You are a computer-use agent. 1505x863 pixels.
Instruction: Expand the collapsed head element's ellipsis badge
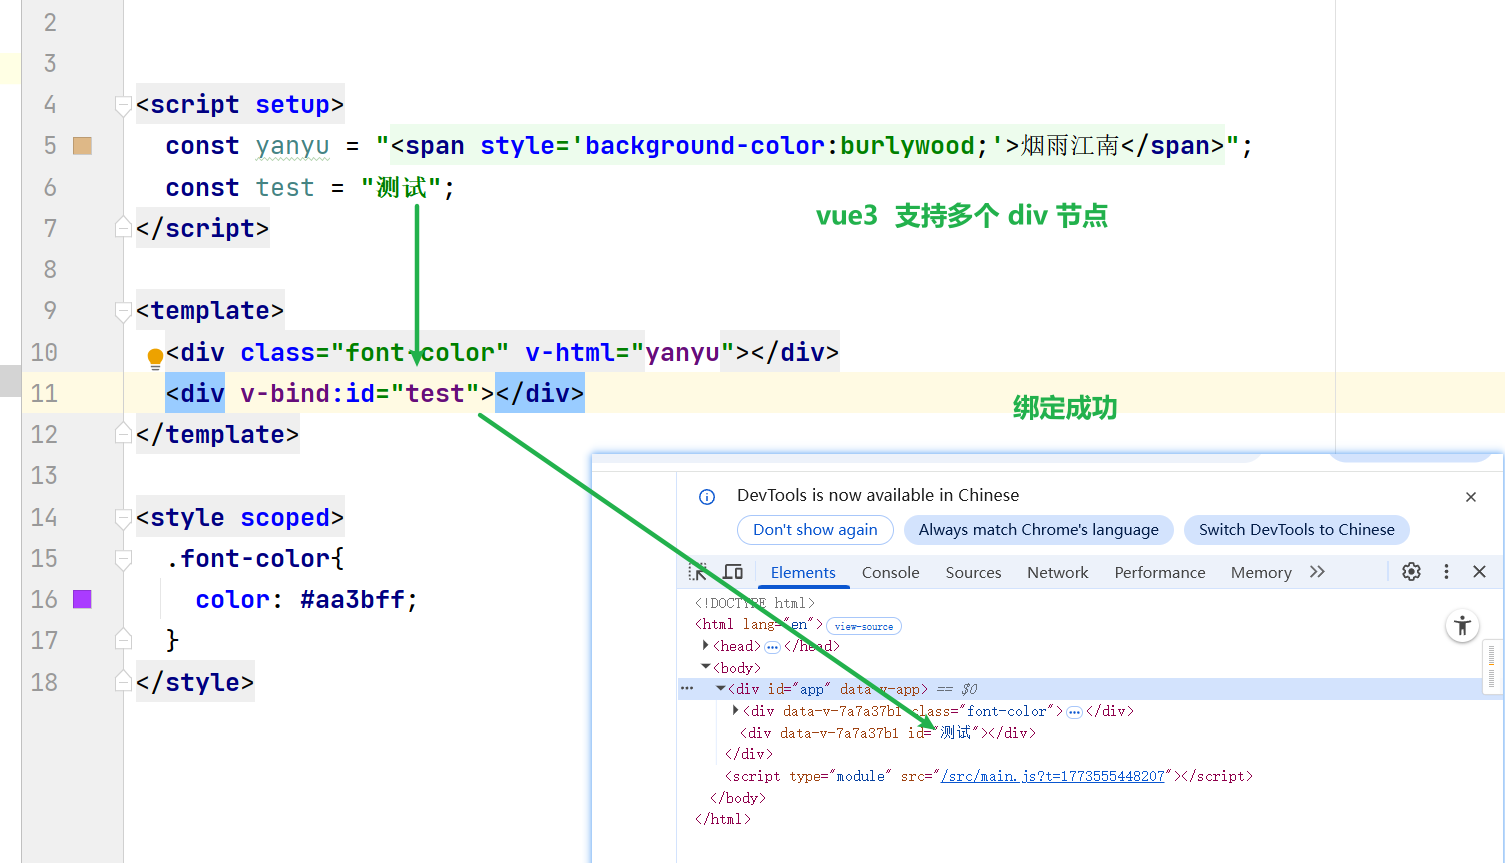pyautogui.click(x=772, y=647)
